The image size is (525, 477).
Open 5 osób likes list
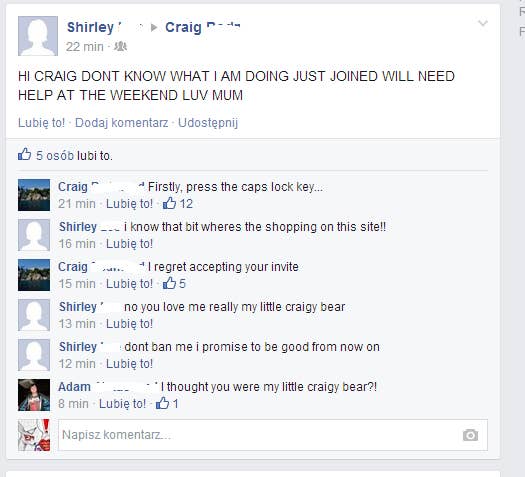click(55, 156)
